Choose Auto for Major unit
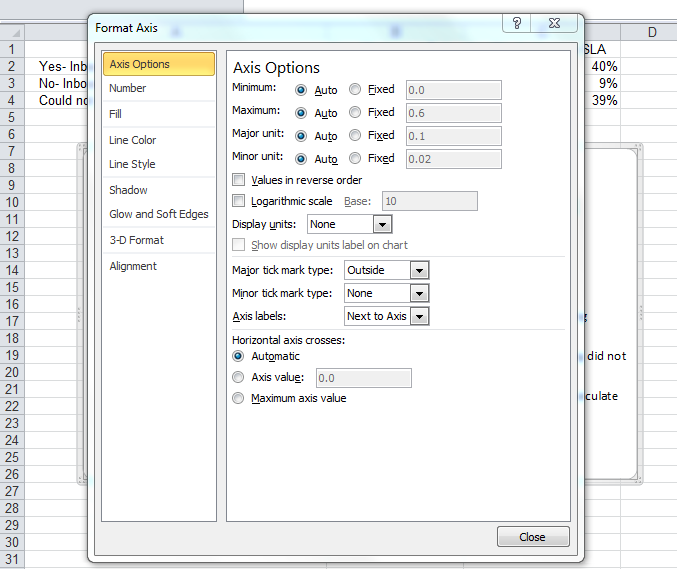The height and width of the screenshot is (569, 677). coord(301,136)
